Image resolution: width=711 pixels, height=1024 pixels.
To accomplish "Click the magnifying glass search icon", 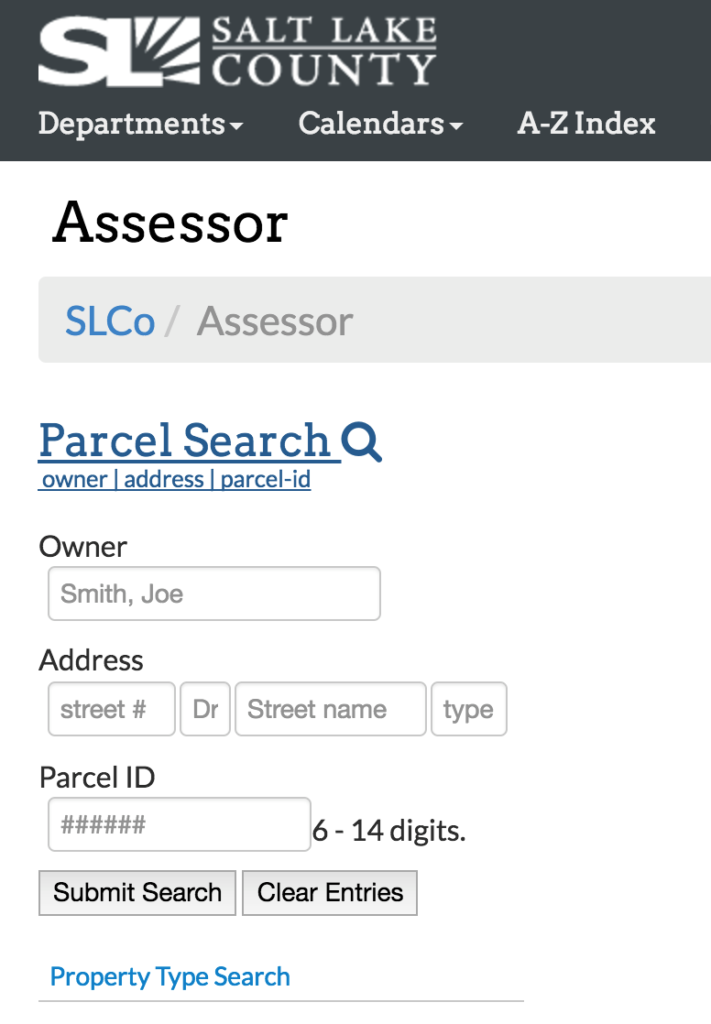I will 362,441.
